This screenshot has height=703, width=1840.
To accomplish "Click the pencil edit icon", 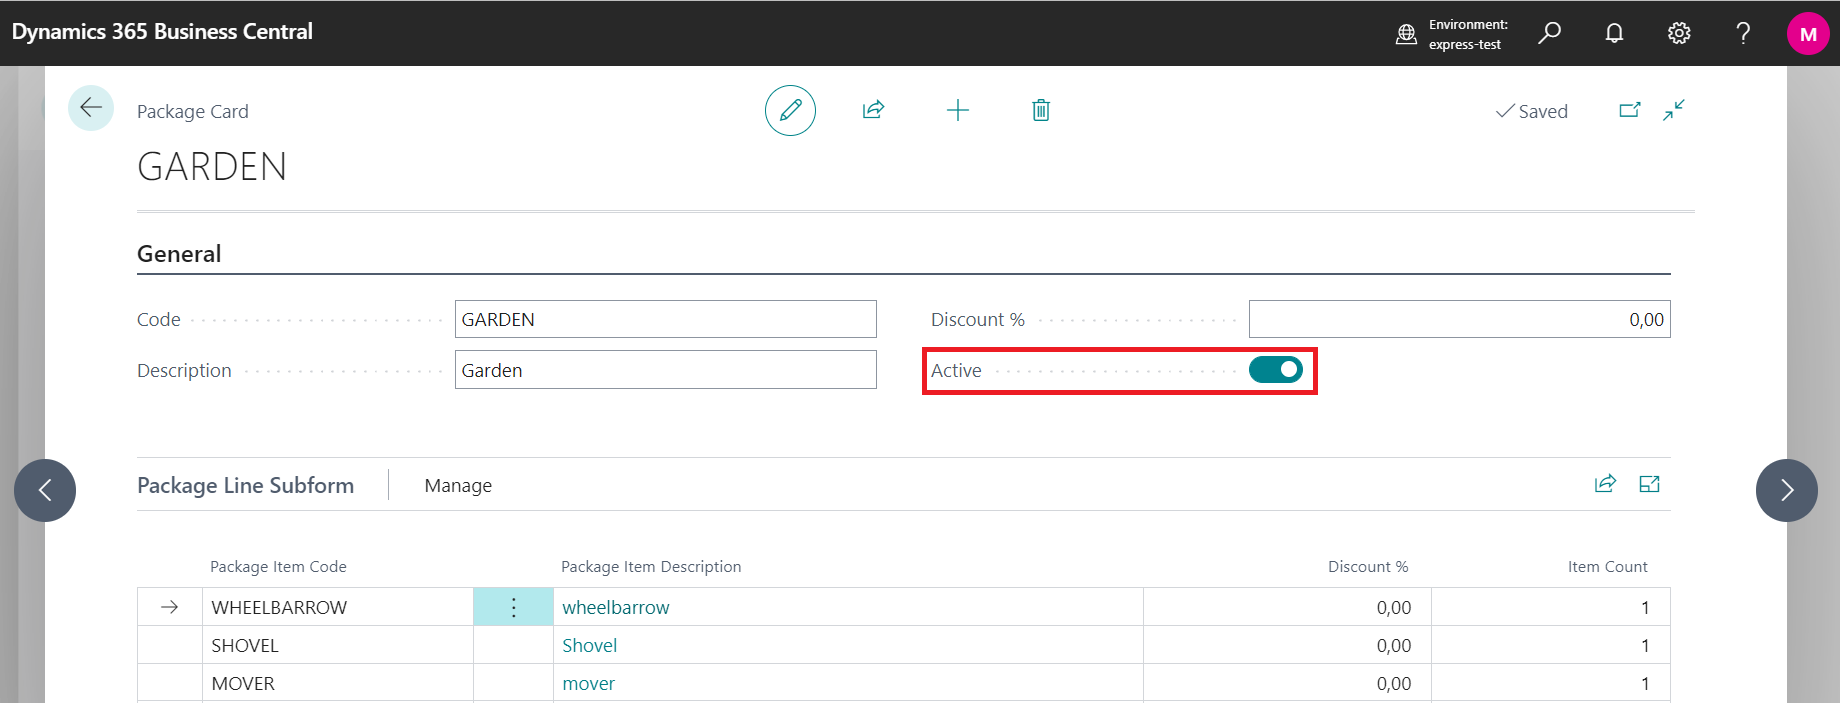I will (x=790, y=110).
